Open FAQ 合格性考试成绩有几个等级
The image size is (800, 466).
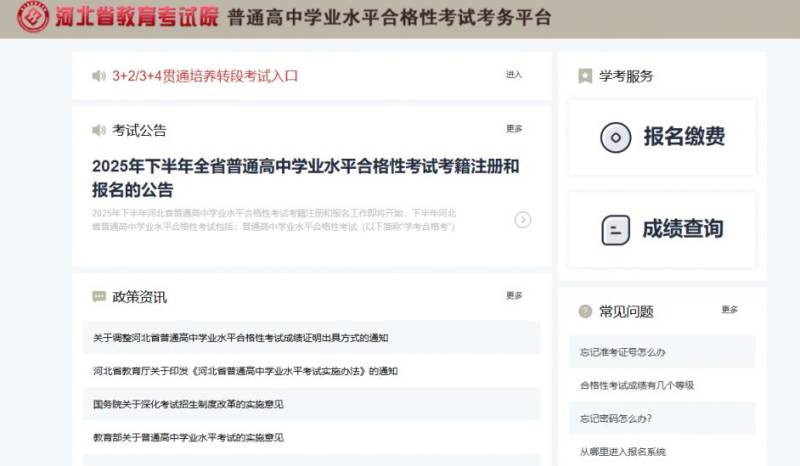pos(637,385)
